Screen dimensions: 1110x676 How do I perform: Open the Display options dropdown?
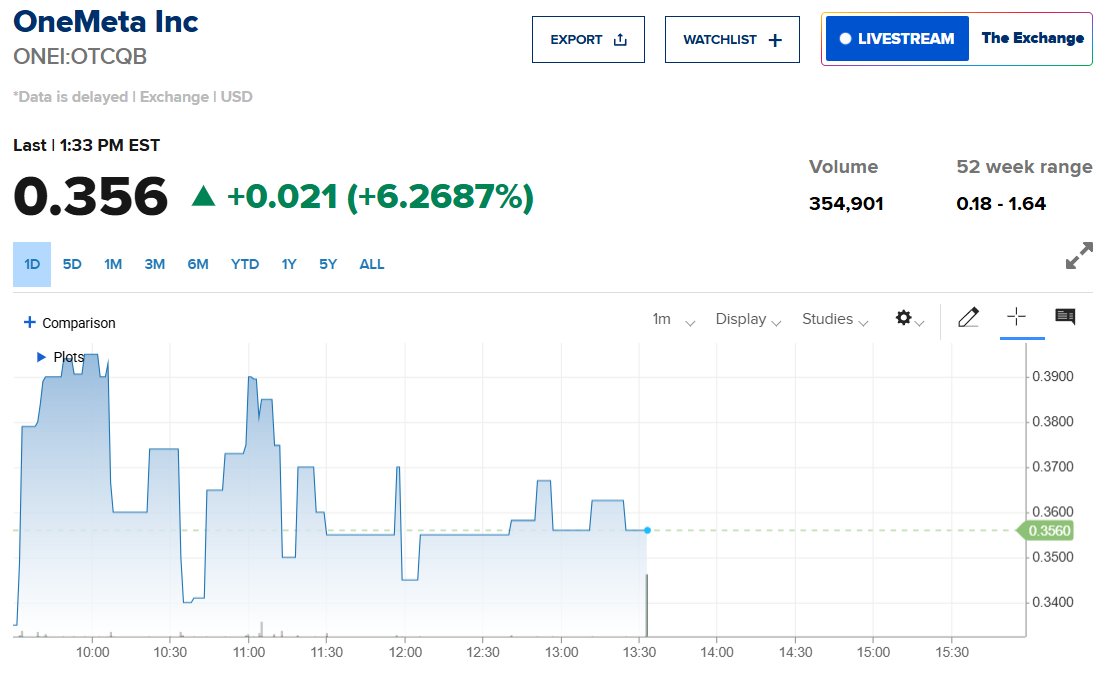pyautogui.click(x=747, y=318)
